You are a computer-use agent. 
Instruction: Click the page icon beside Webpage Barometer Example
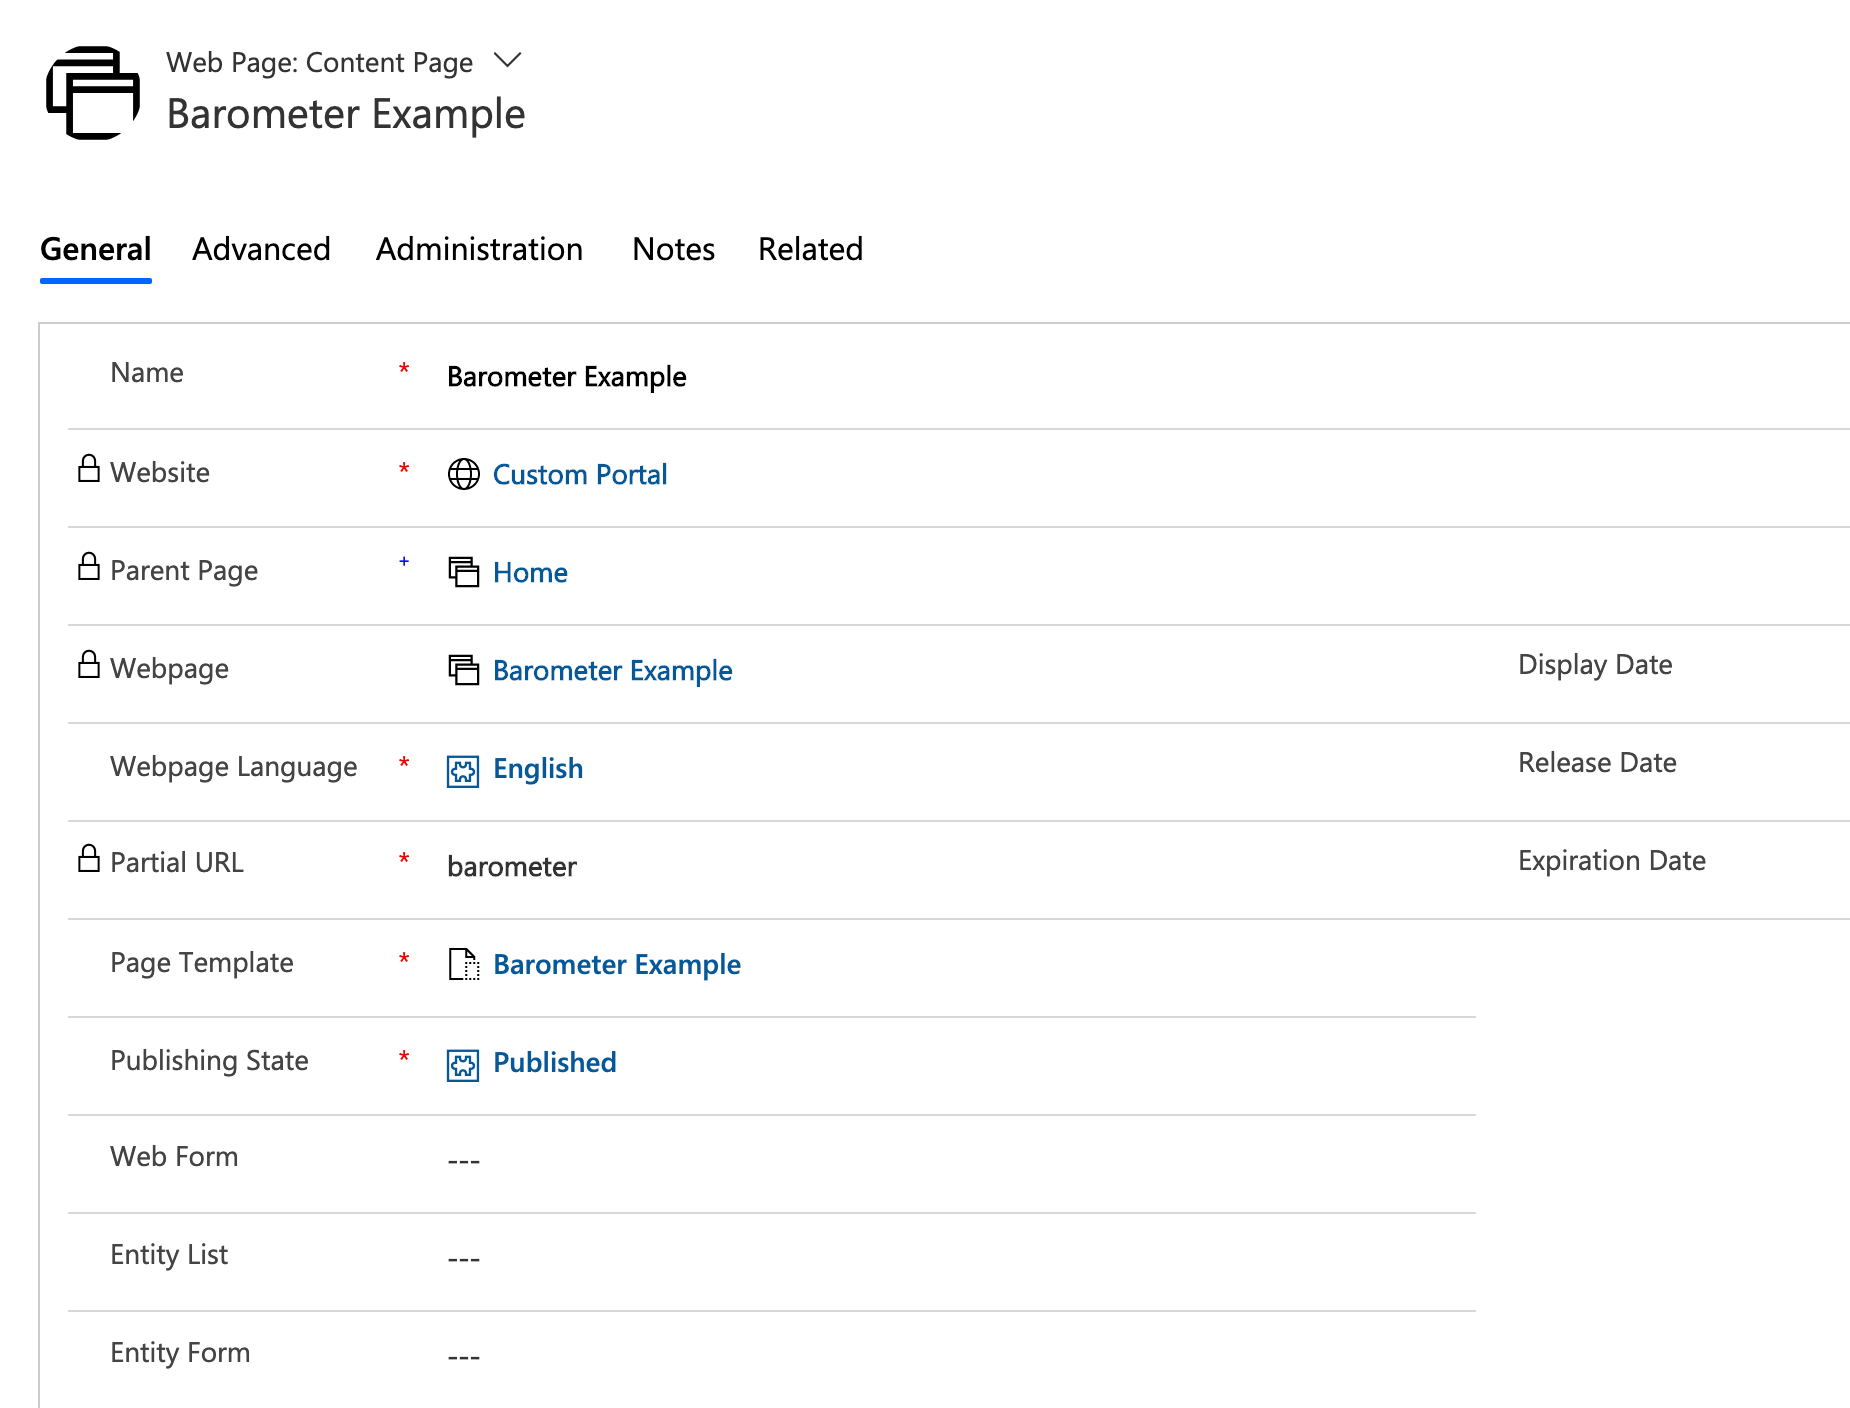[463, 670]
